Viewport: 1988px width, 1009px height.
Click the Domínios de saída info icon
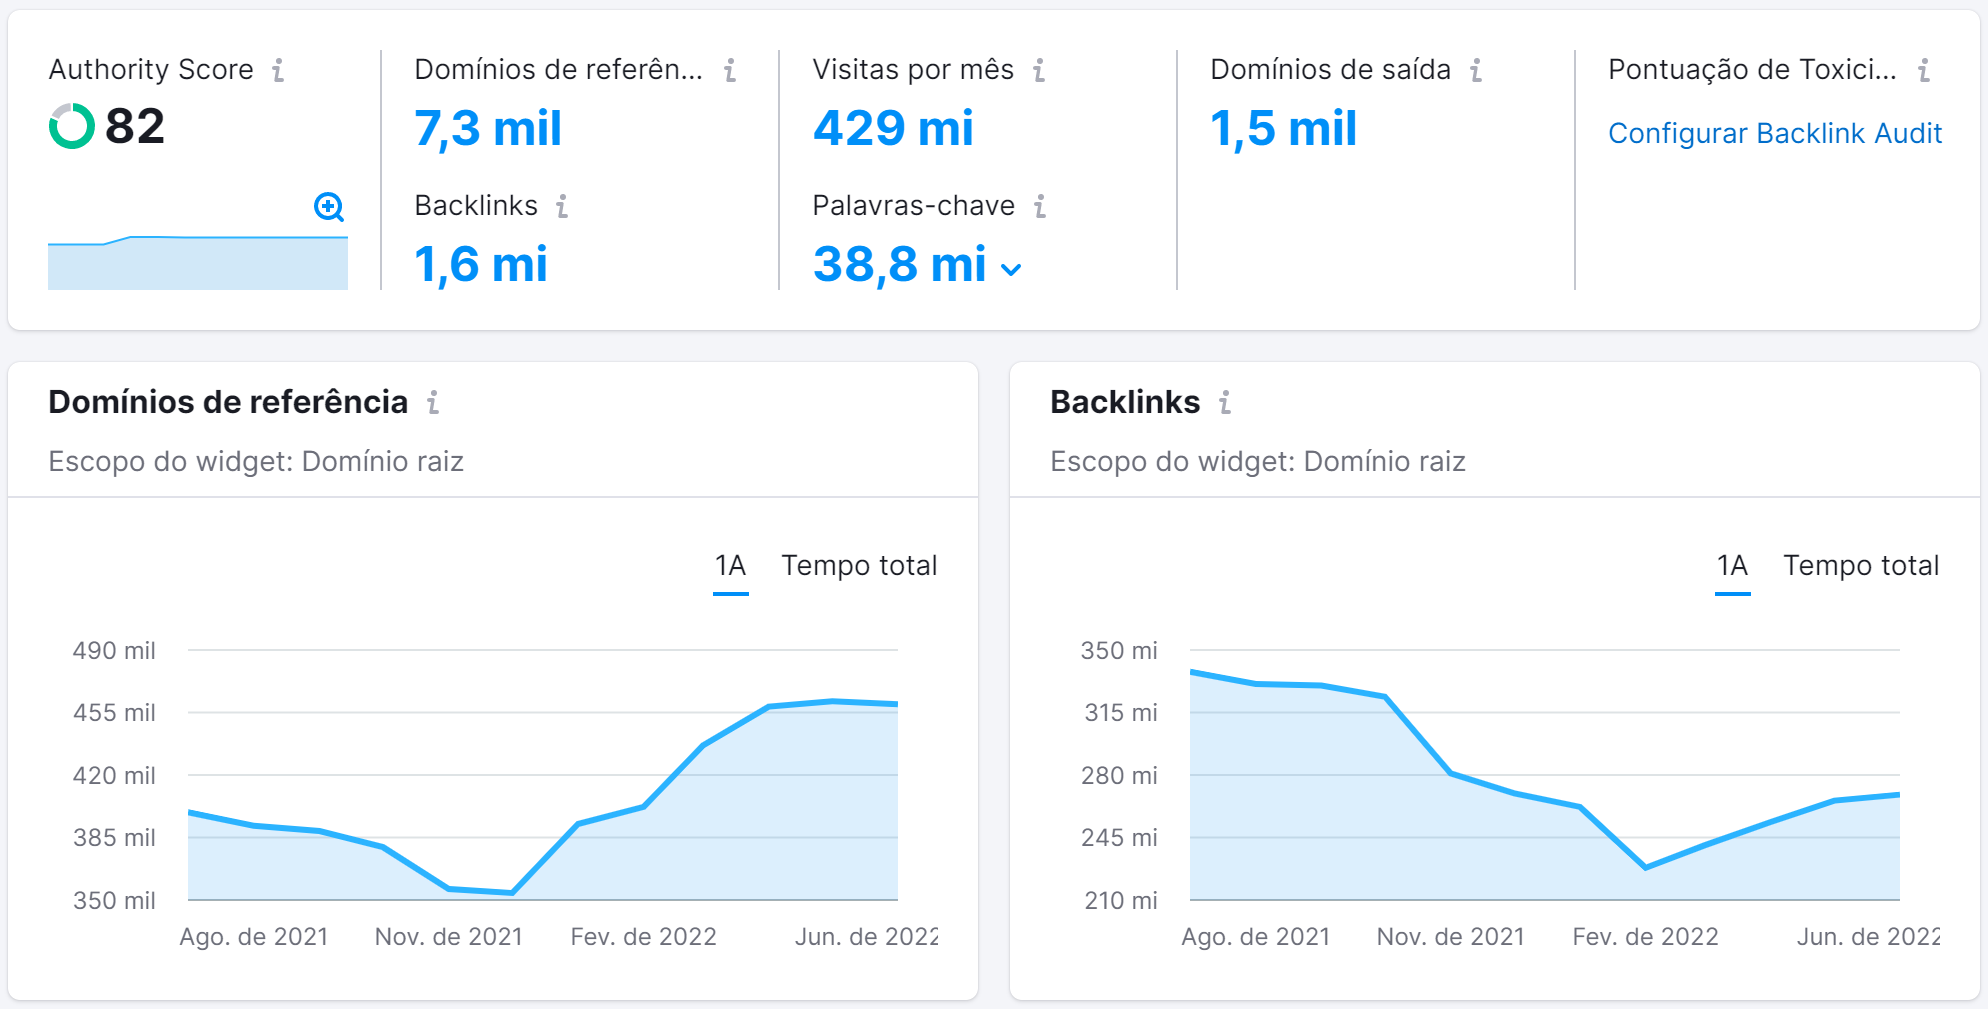coord(1475,70)
